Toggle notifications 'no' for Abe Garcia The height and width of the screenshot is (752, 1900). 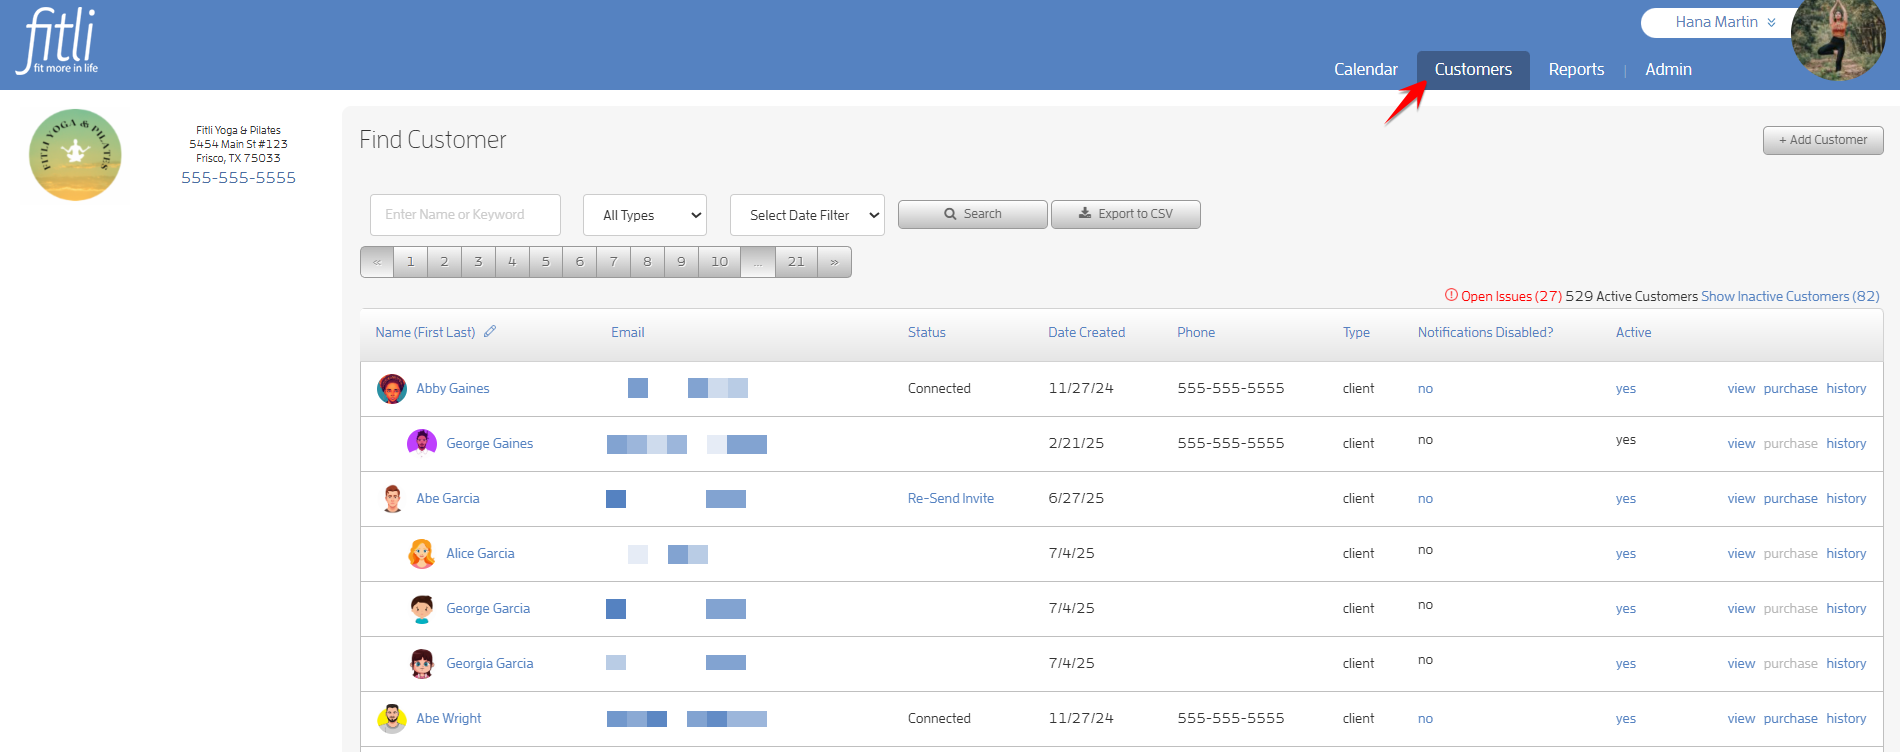point(1425,499)
